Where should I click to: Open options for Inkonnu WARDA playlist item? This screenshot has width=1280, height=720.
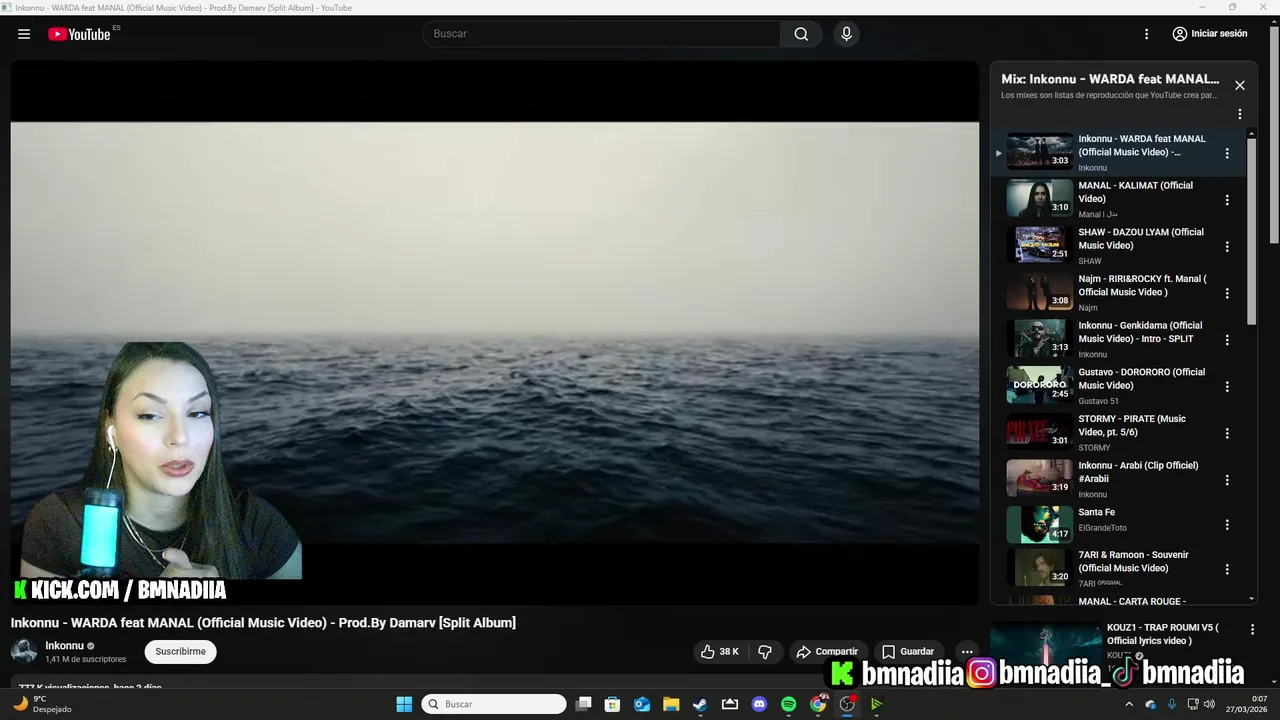click(1227, 153)
